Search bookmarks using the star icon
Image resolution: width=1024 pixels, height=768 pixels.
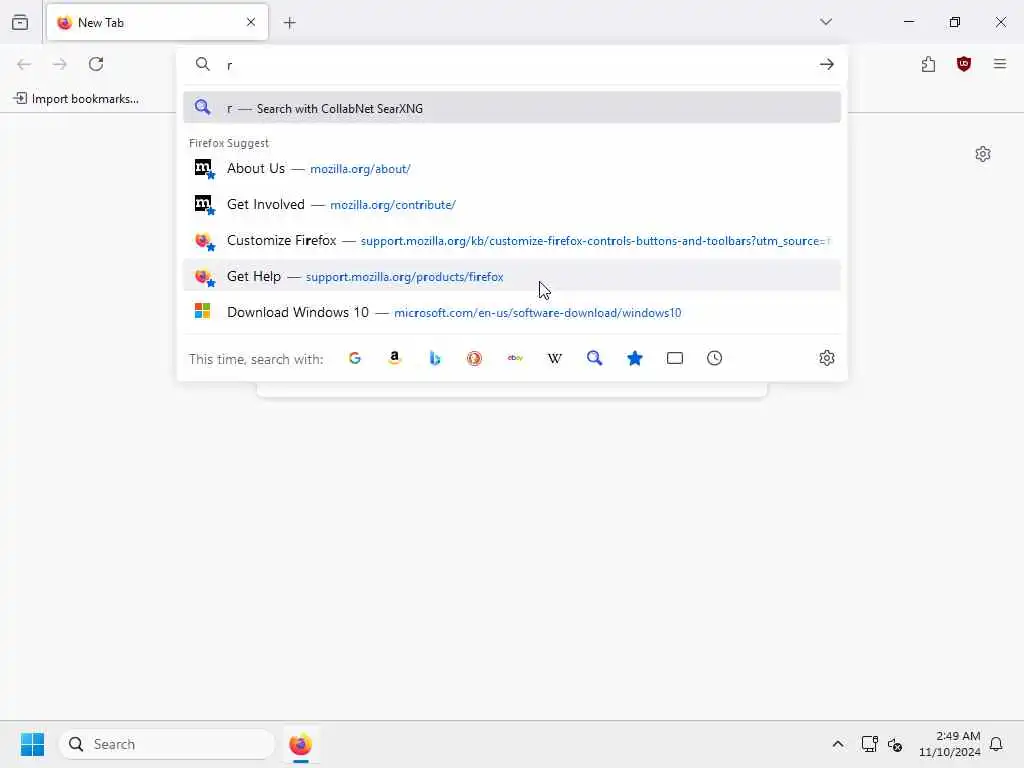635,358
